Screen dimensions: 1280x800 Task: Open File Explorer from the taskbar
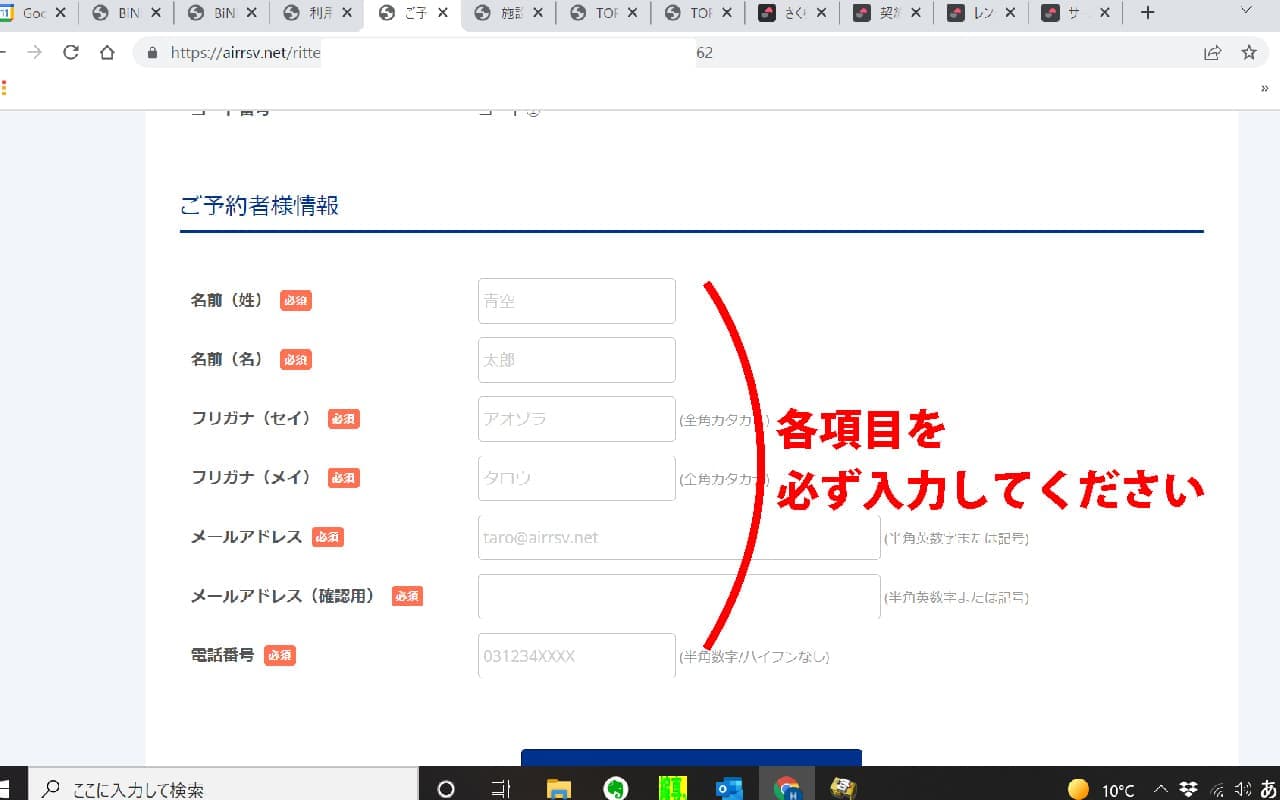tap(559, 788)
